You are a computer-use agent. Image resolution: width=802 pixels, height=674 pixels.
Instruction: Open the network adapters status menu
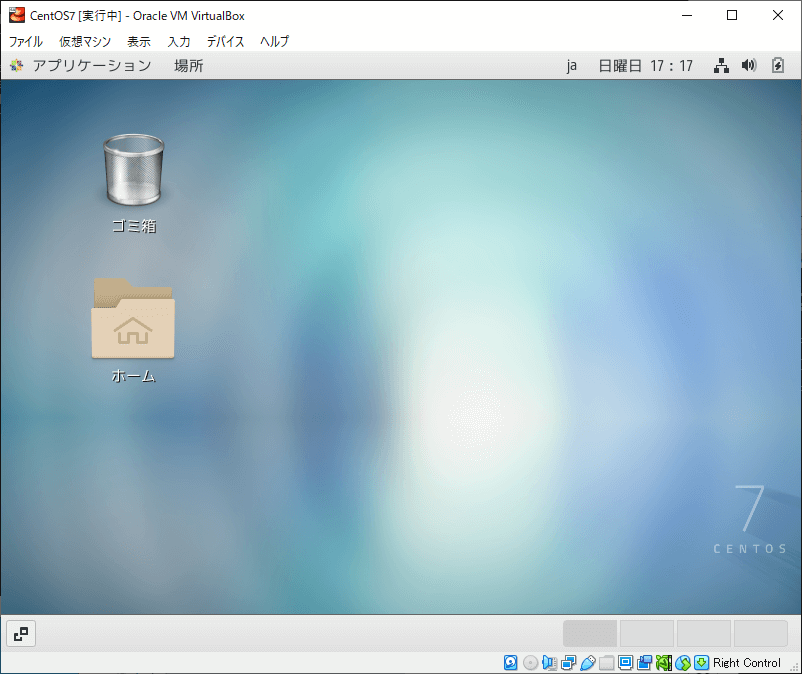pos(566,663)
